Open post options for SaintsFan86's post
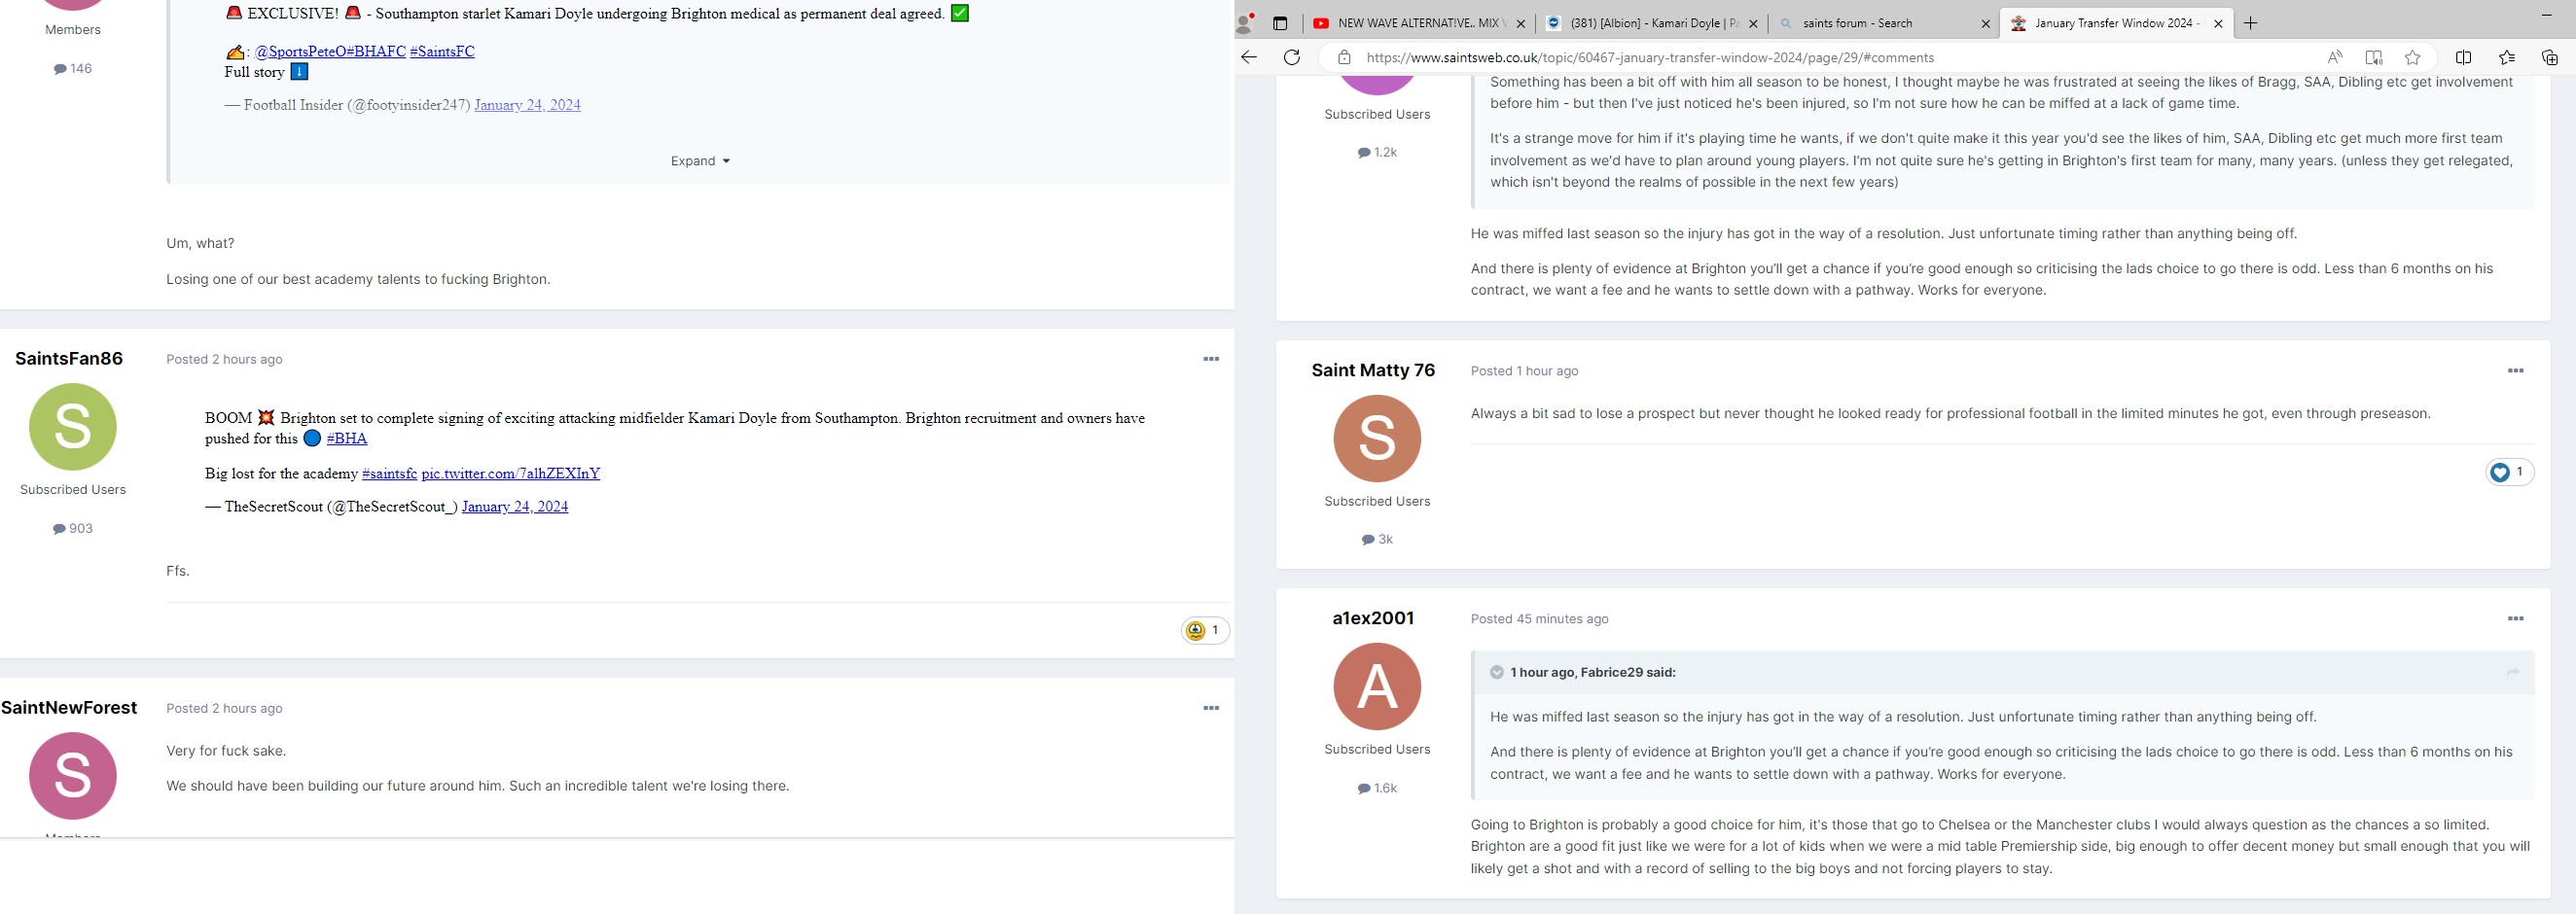 (x=1211, y=359)
